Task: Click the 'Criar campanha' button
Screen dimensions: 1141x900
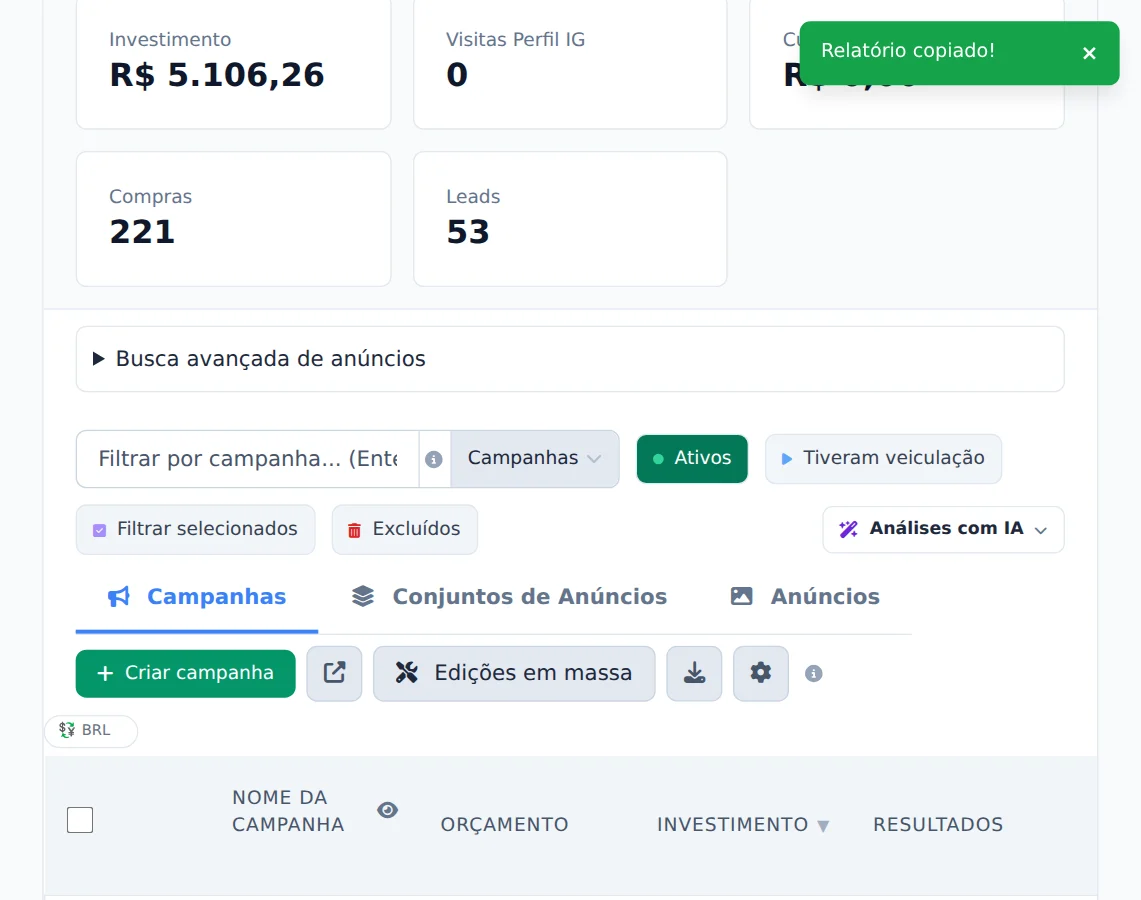Action: [186, 673]
